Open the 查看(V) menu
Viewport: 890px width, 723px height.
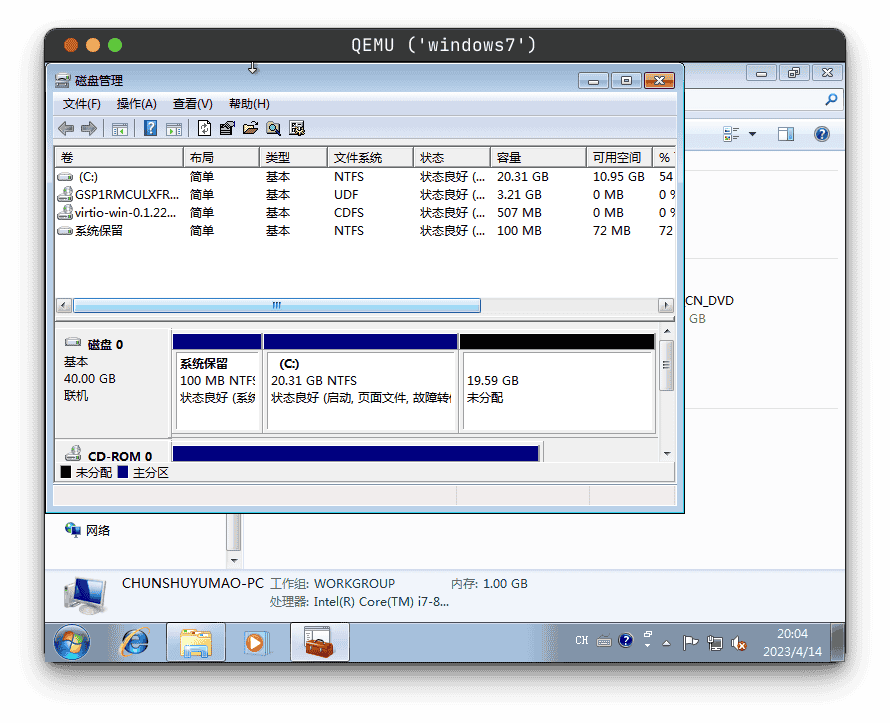pos(192,104)
